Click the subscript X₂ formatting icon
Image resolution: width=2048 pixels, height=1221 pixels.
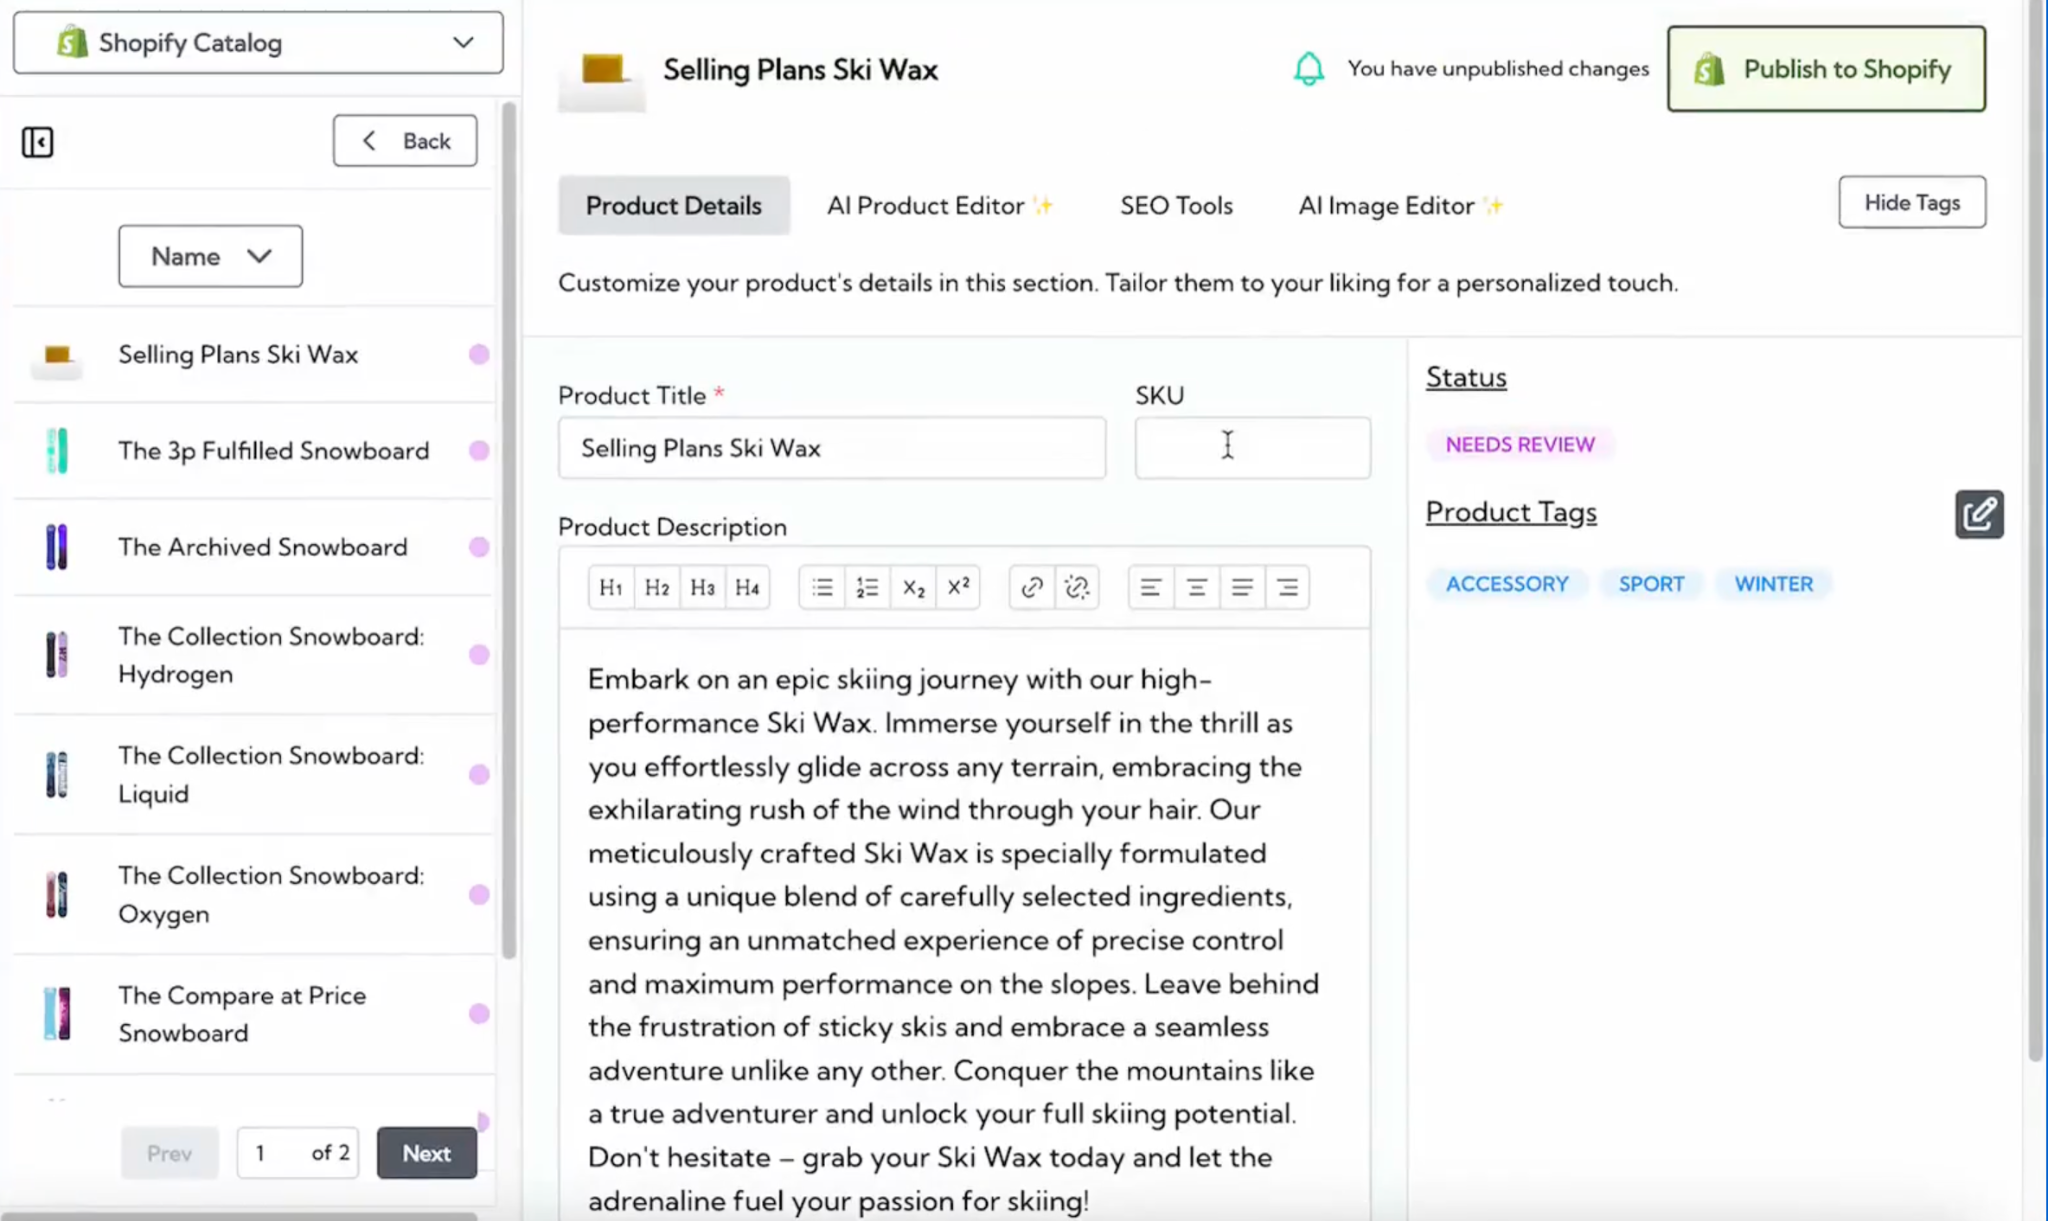(913, 586)
